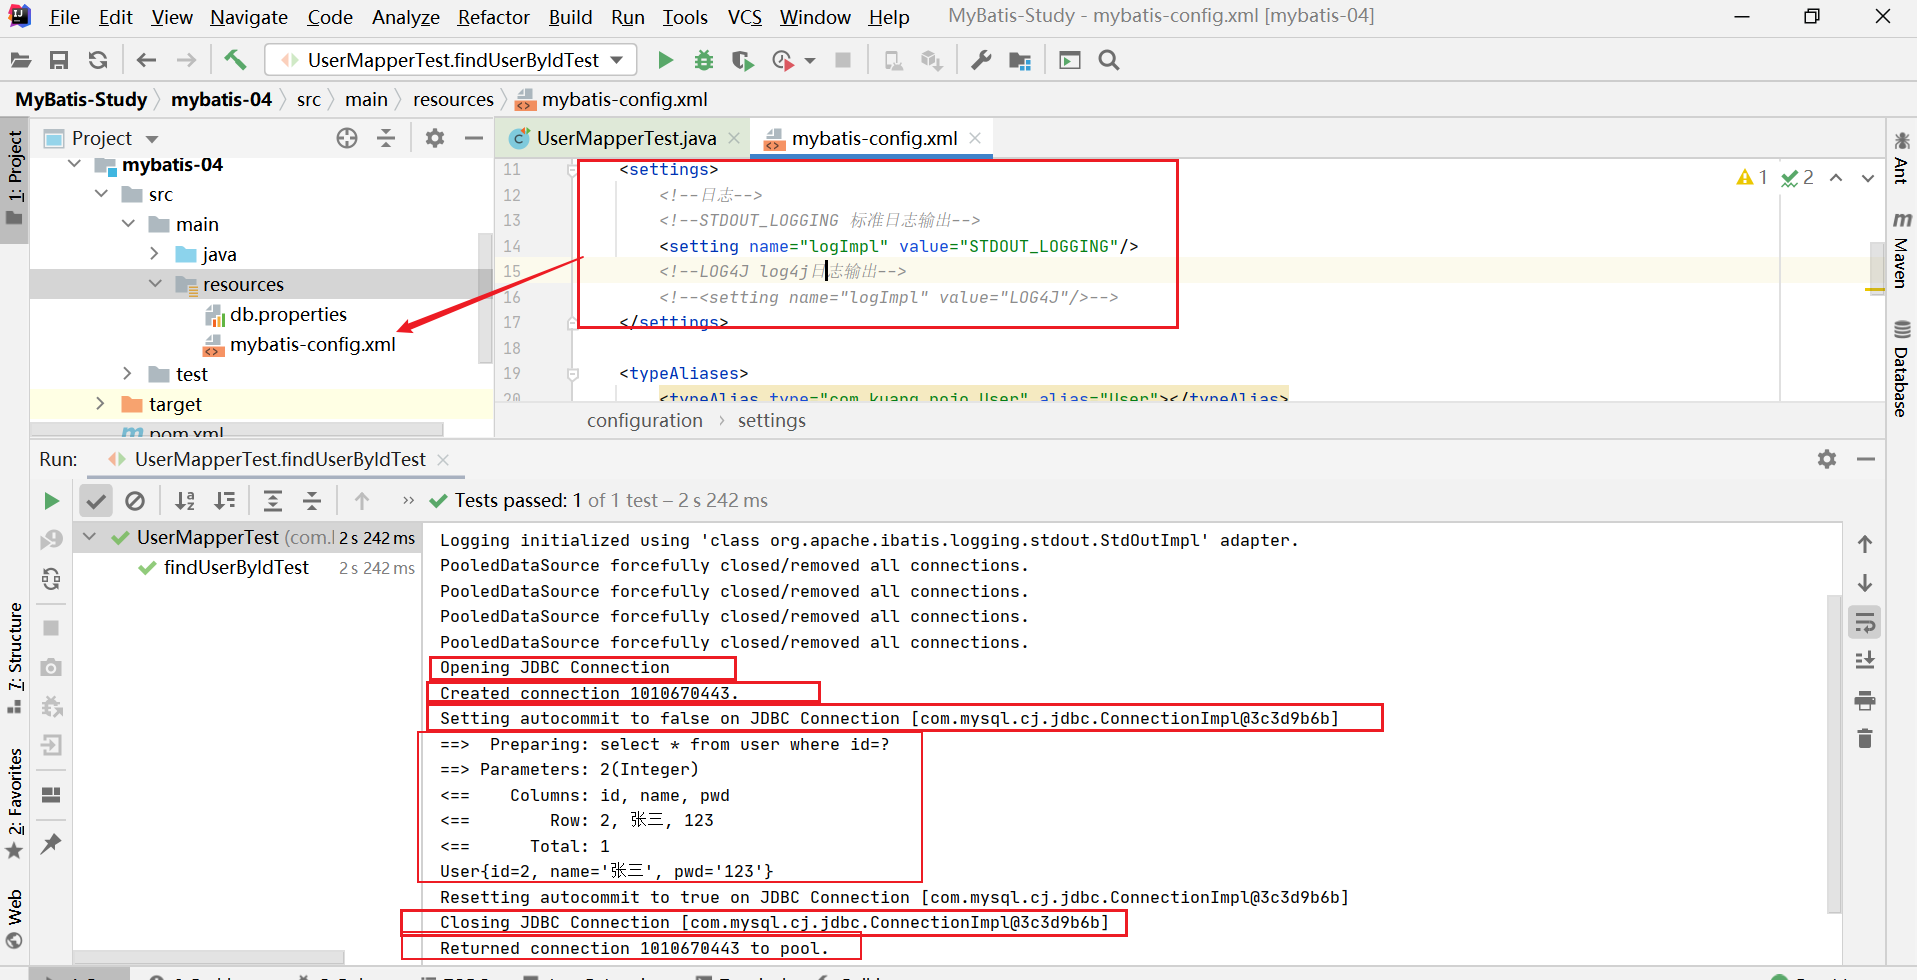This screenshot has width=1917, height=980.
Task: Open Favorites tool window
Action: pyautogui.click(x=14, y=804)
